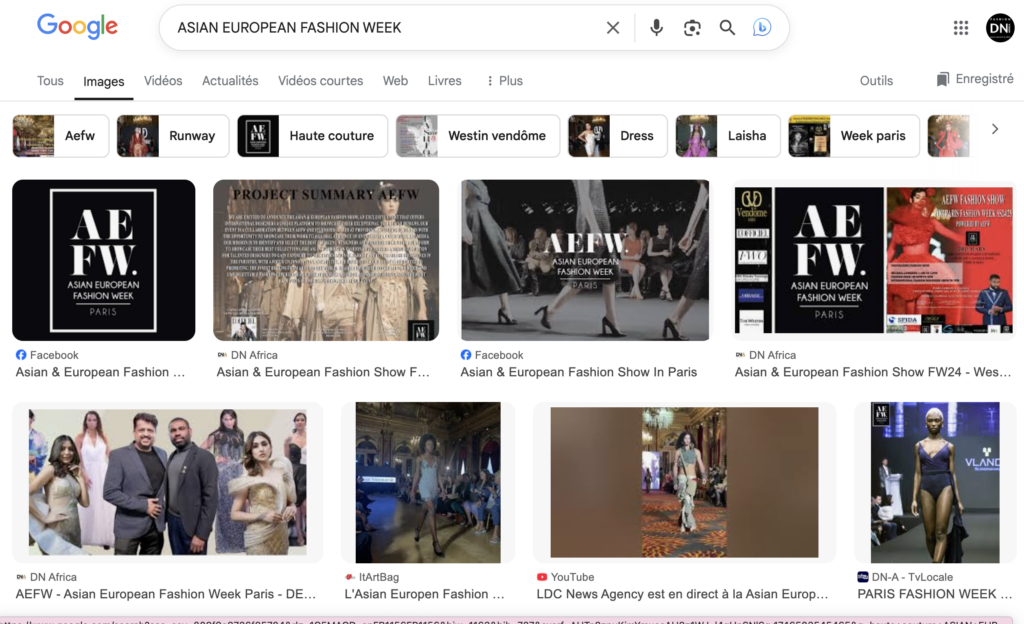Open the Enregistré saved items
This screenshot has height=624, width=1024.
(975, 79)
